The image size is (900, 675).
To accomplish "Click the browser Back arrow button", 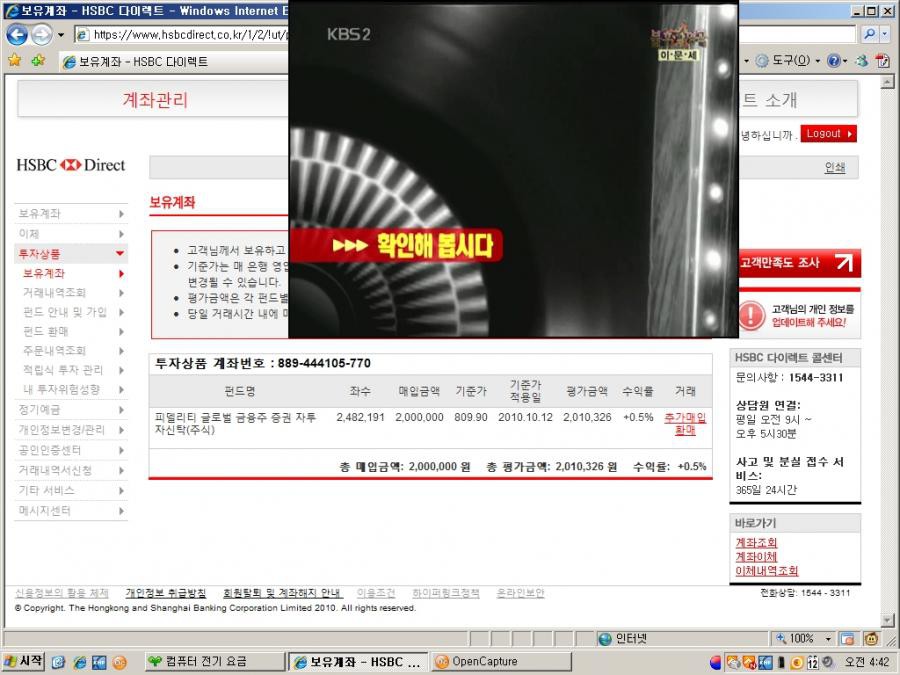I will [17, 35].
